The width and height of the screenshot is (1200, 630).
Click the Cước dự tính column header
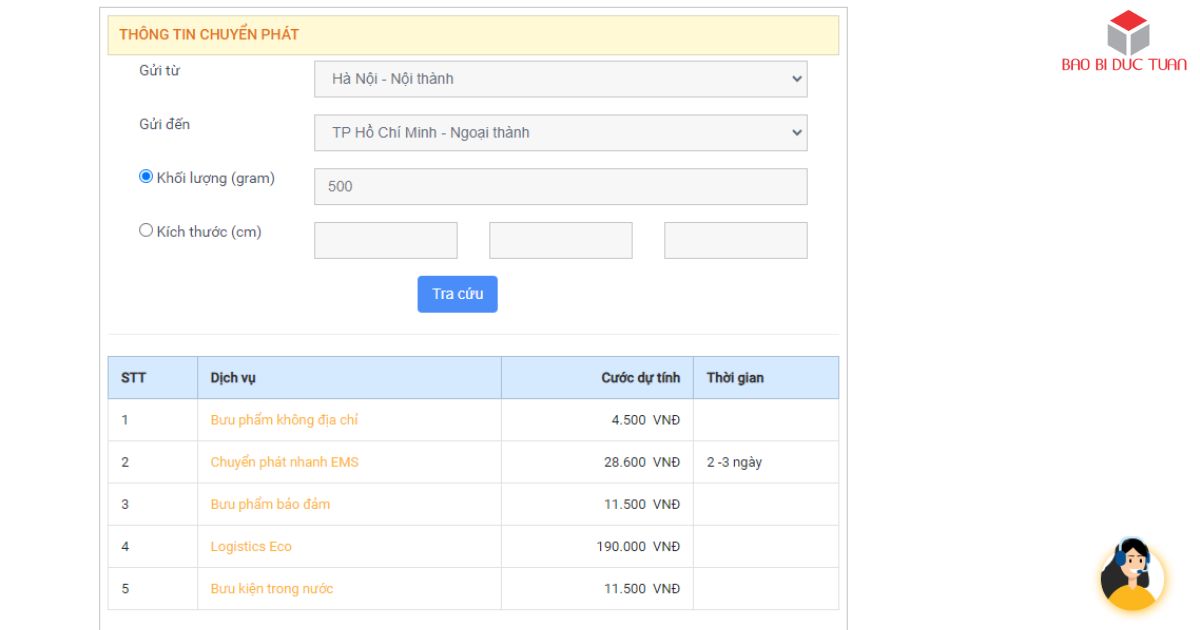point(640,378)
